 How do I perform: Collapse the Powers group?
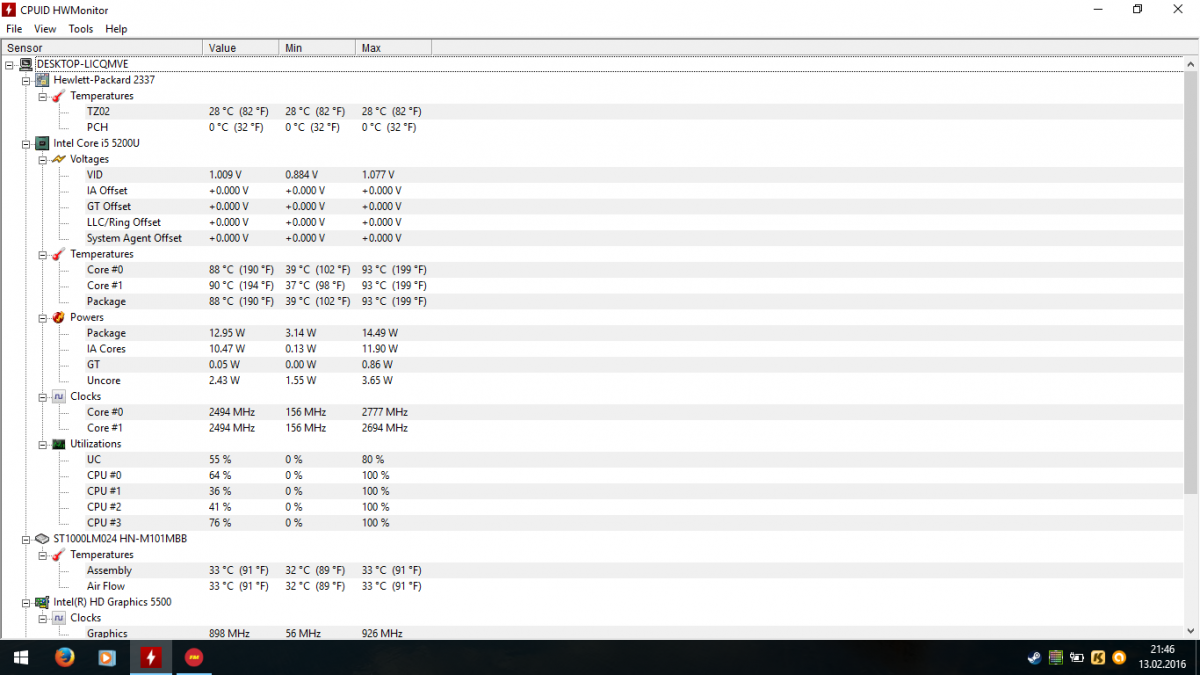coord(42,317)
